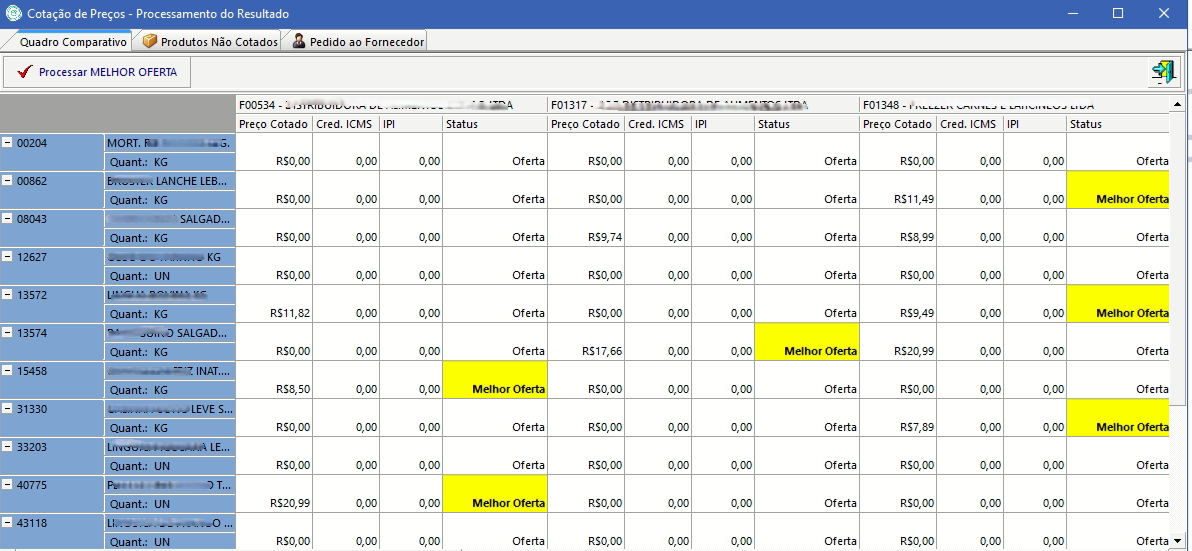Click the Processar MELHOR OFERTA button
The height and width of the screenshot is (551, 1192).
coord(97,72)
